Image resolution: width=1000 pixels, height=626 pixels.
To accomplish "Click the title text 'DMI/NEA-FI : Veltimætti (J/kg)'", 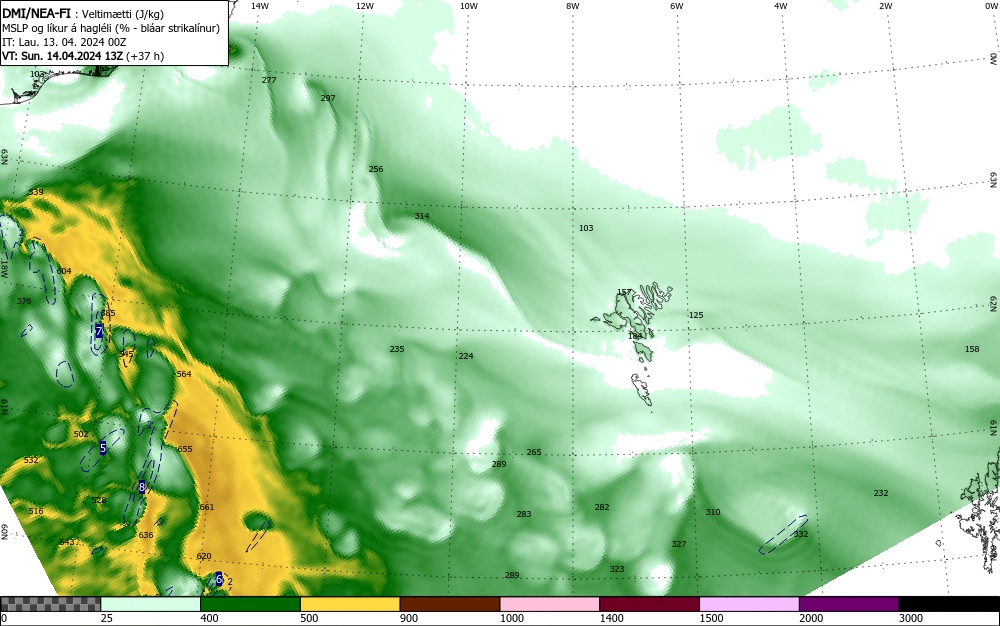I will 83,14.
